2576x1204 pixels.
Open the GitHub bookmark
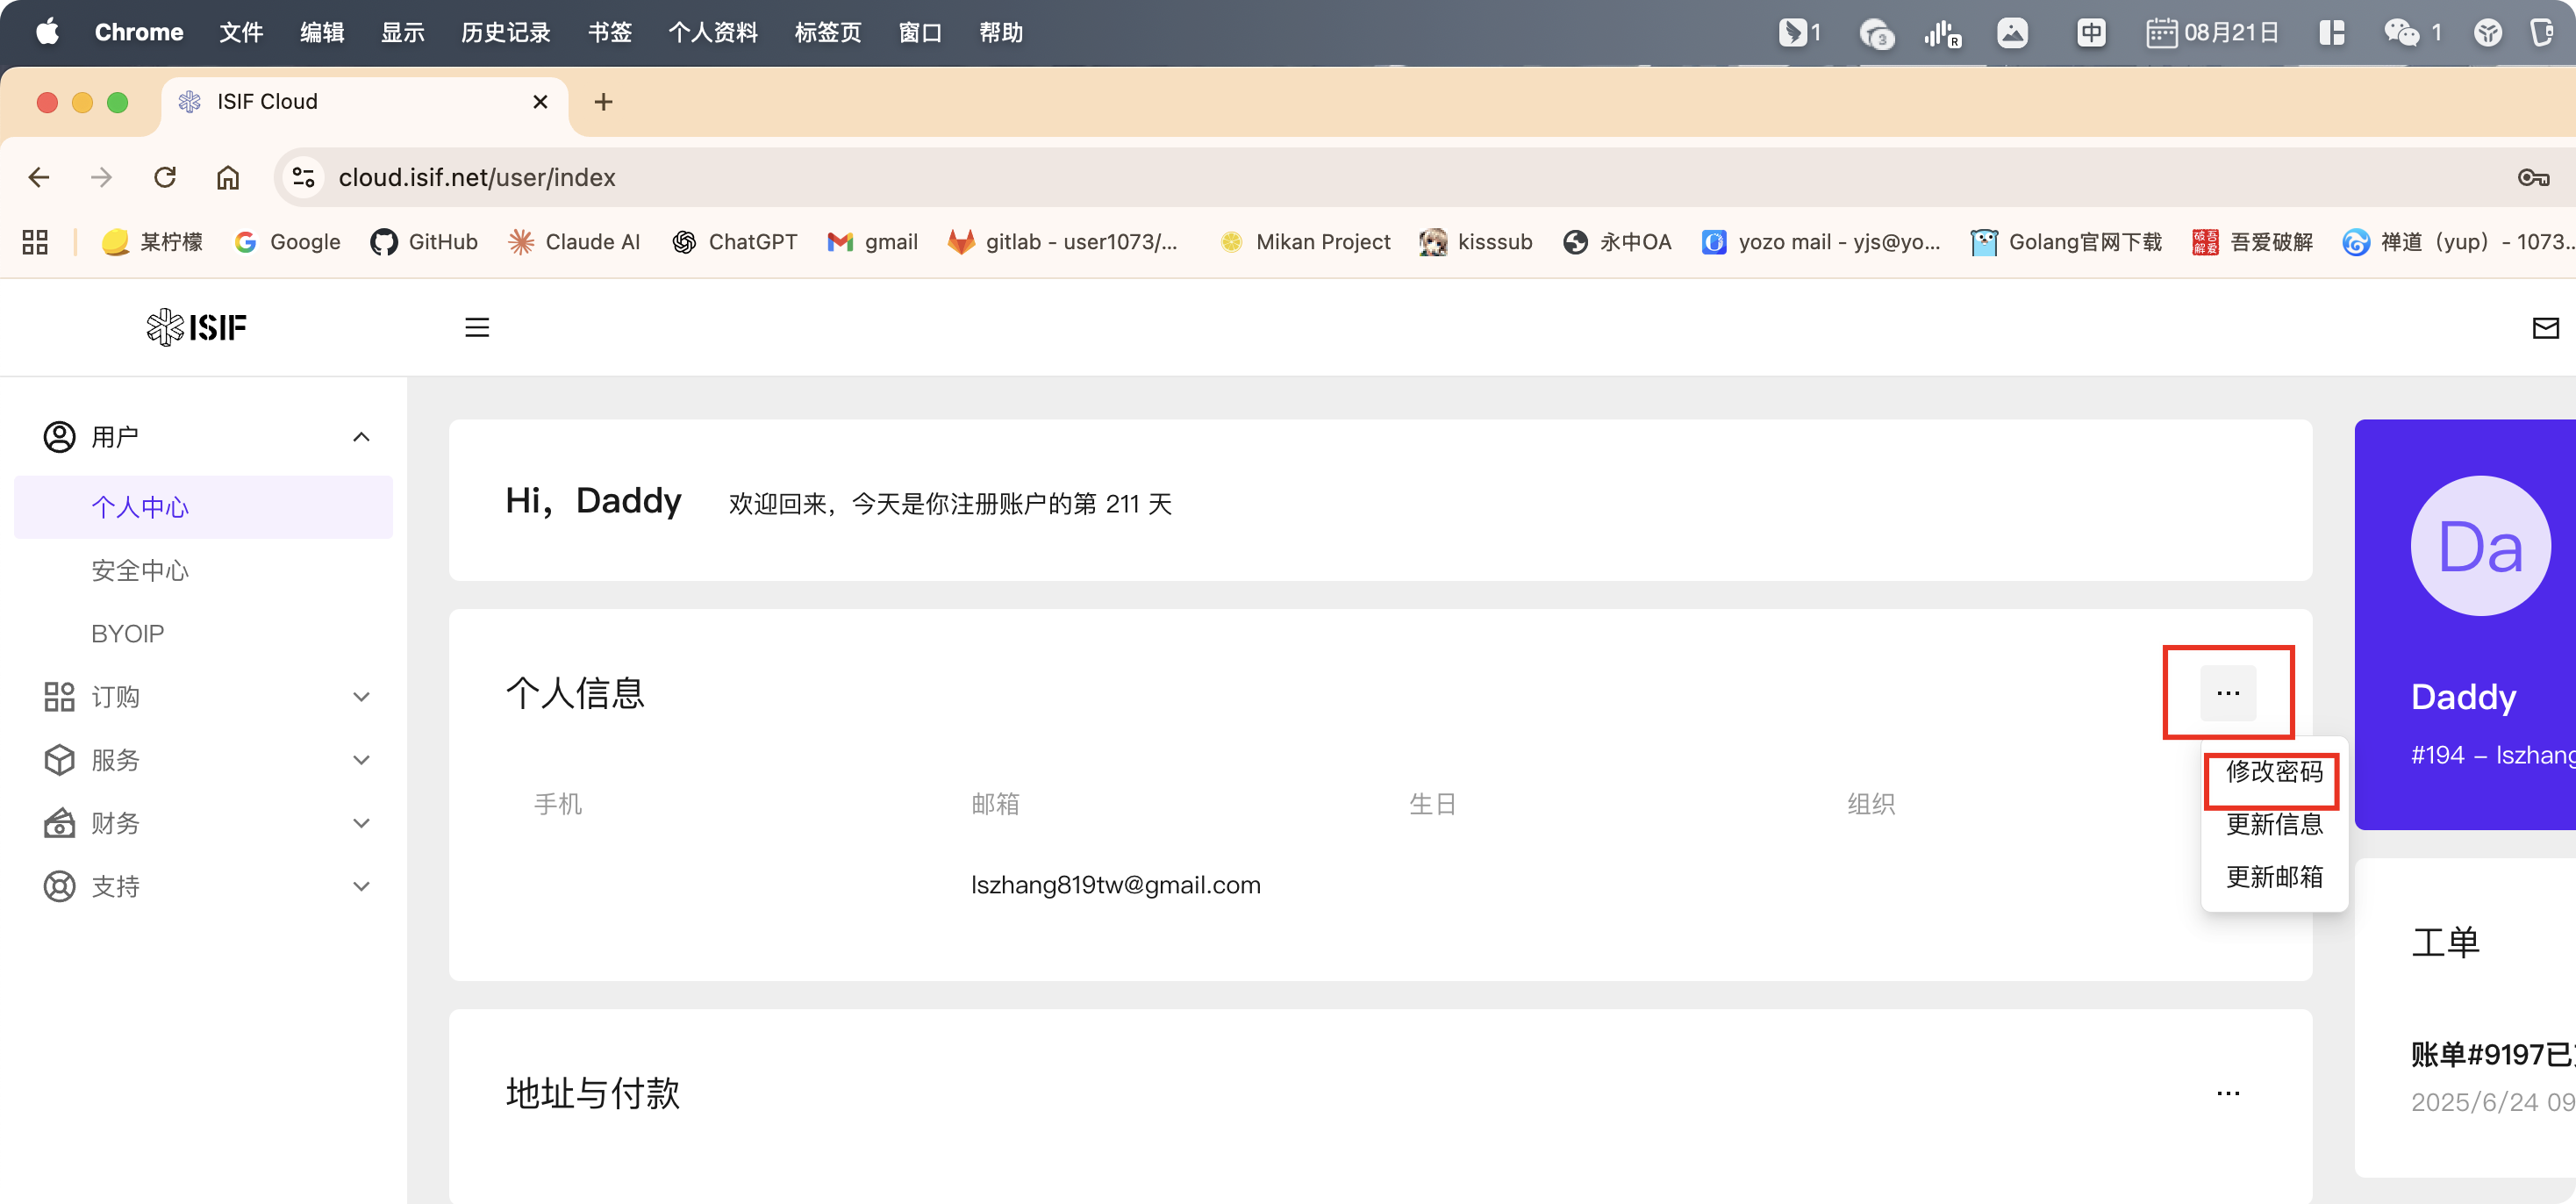[424, 242]
